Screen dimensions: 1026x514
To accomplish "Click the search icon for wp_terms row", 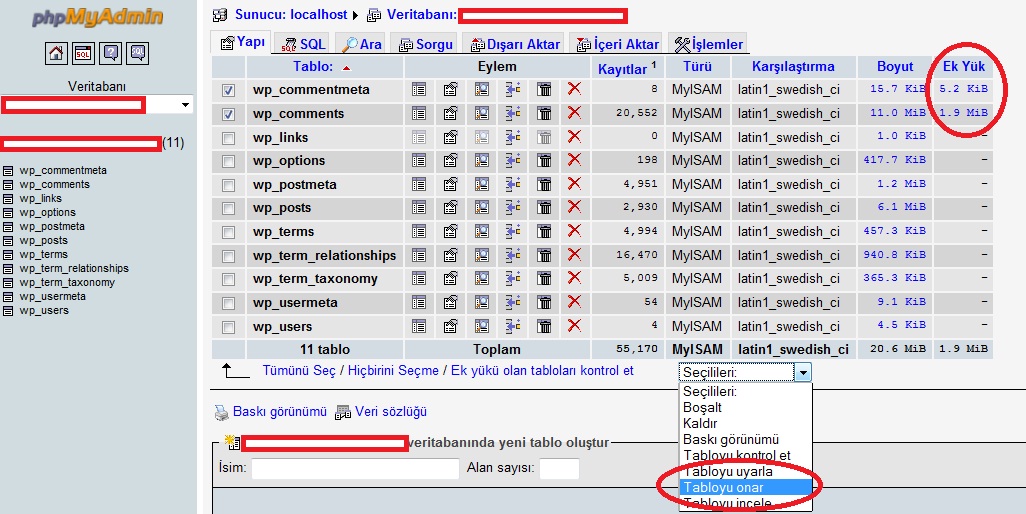I will coord(482,232).
